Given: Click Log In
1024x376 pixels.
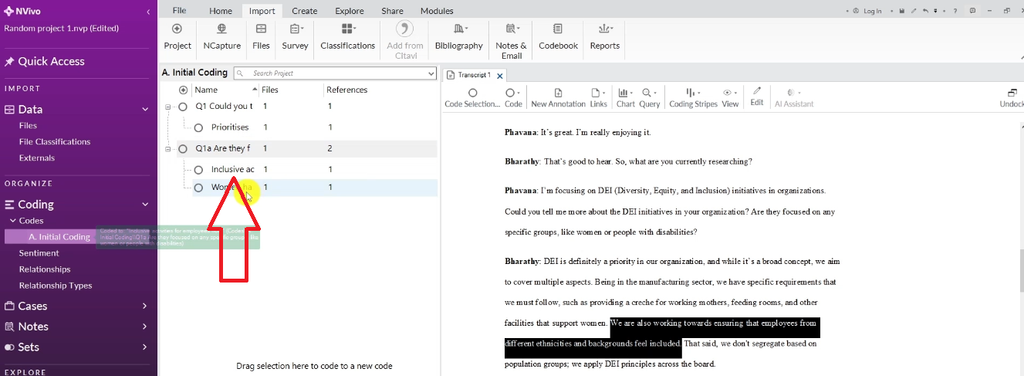Looking at the screenshot, I should [867, 11].
